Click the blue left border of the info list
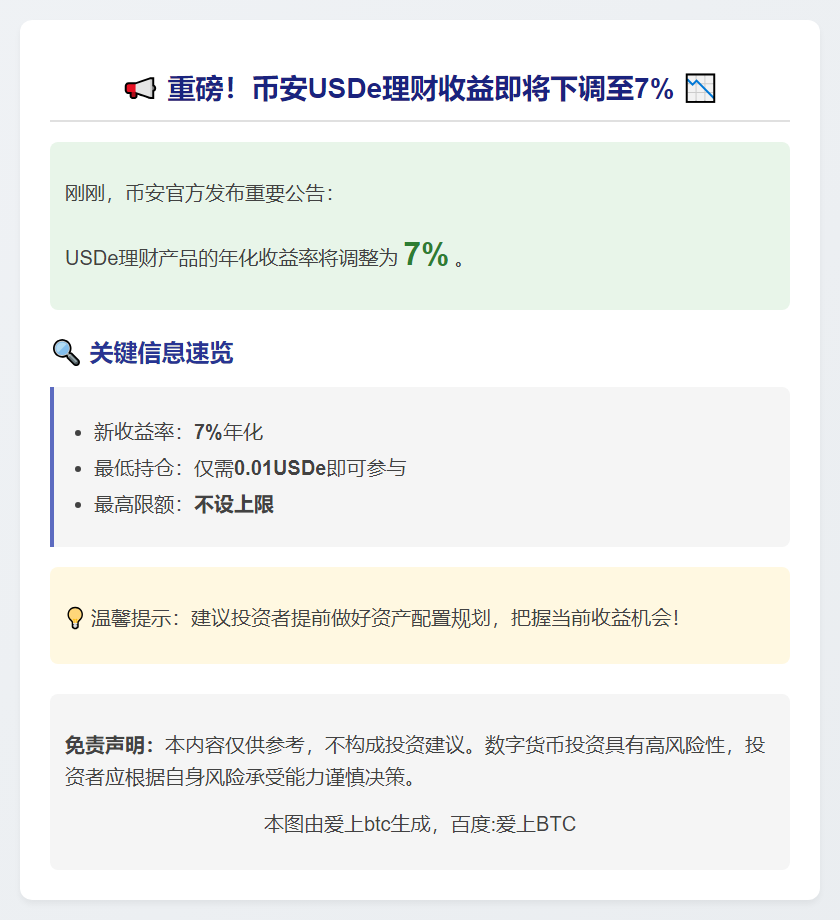840x920 pixels. click(52, 467)
